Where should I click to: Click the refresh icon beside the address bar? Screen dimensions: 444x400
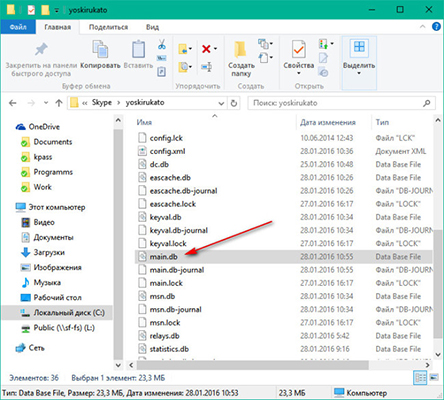[234, 103]
